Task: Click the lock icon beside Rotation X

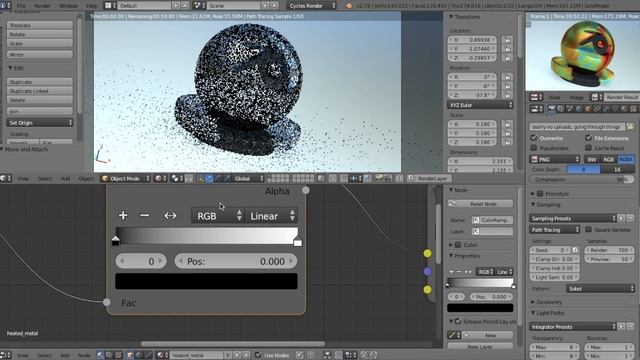Action: click(507, 77)
